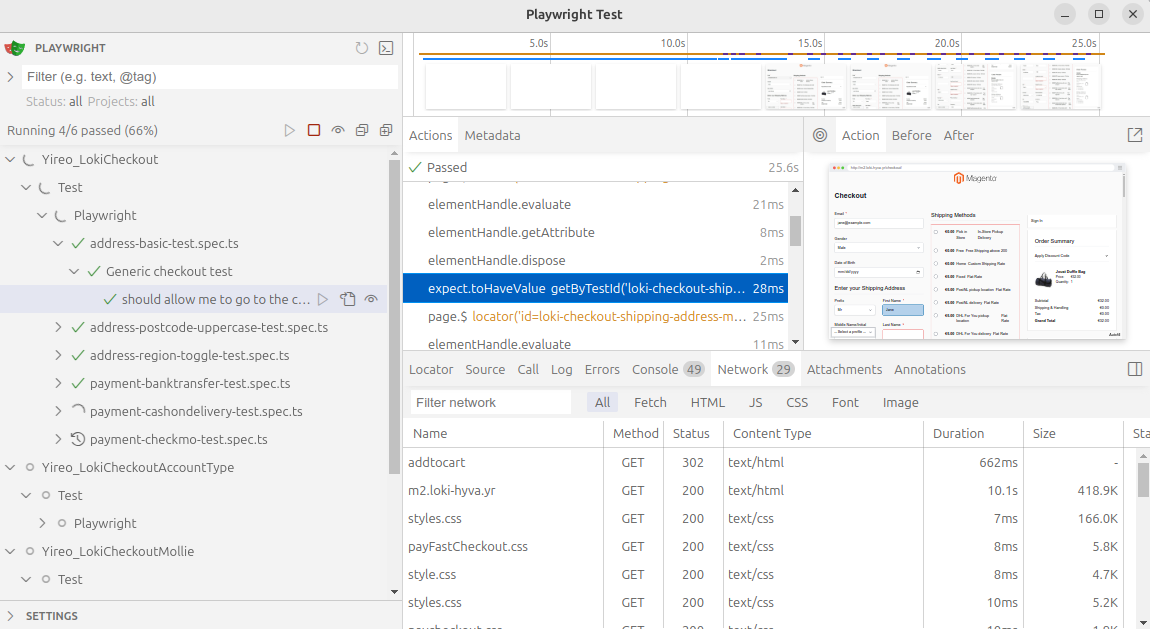This screenshot has height=629, width=1150.
Task: Filter network requests by Image
Action: pos(901,402)
